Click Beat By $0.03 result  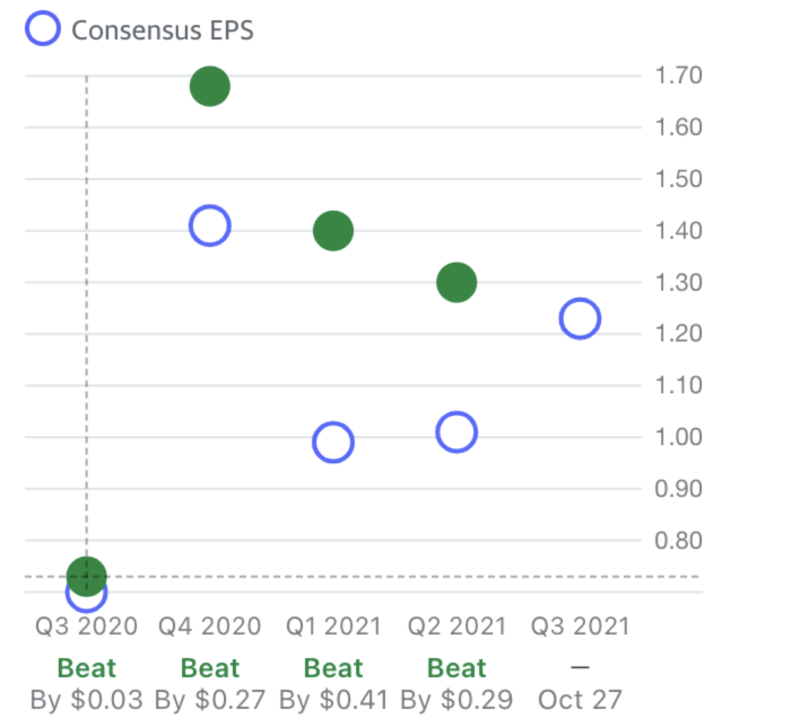point(87,684)
